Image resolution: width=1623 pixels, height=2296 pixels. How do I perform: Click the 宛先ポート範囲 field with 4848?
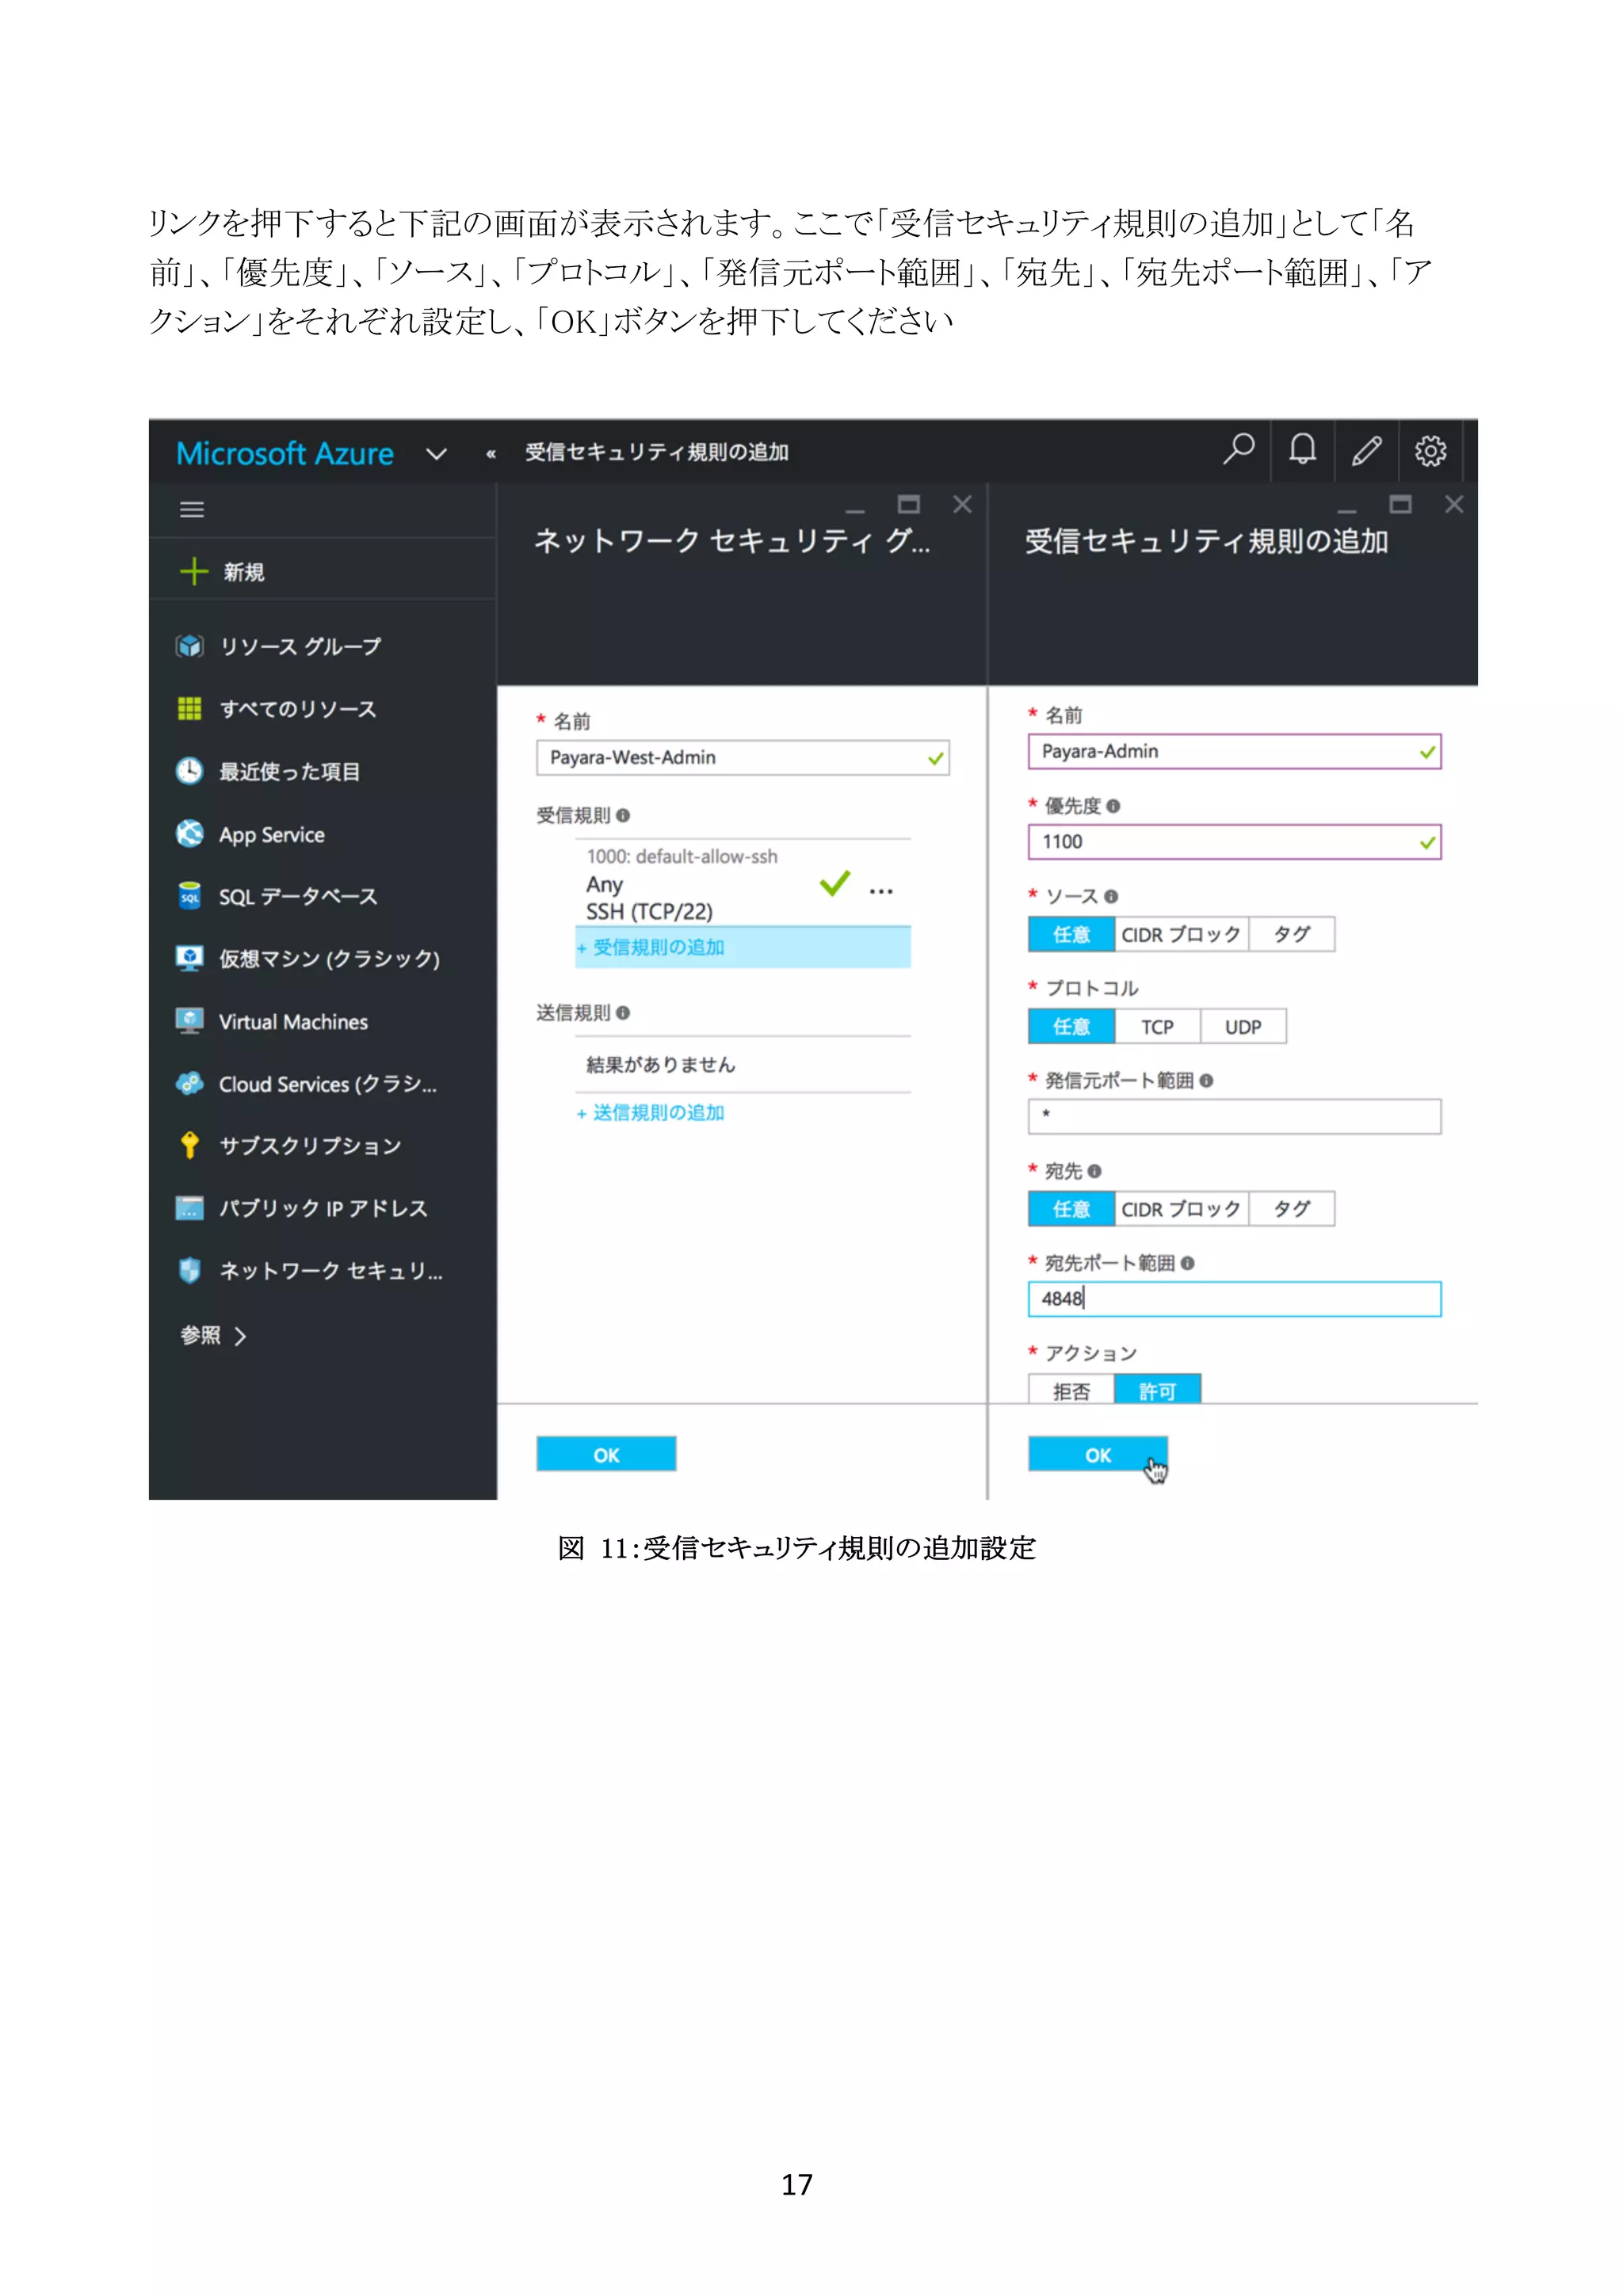click(x=1234, y=1299)
